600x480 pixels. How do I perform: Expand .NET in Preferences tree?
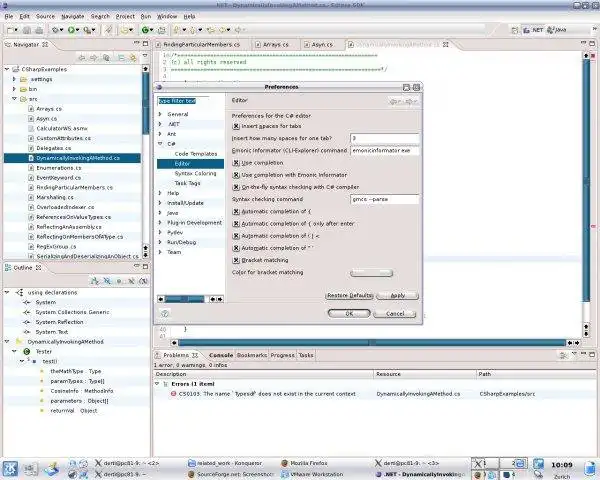pyautogui.click(x=160, y=124)
